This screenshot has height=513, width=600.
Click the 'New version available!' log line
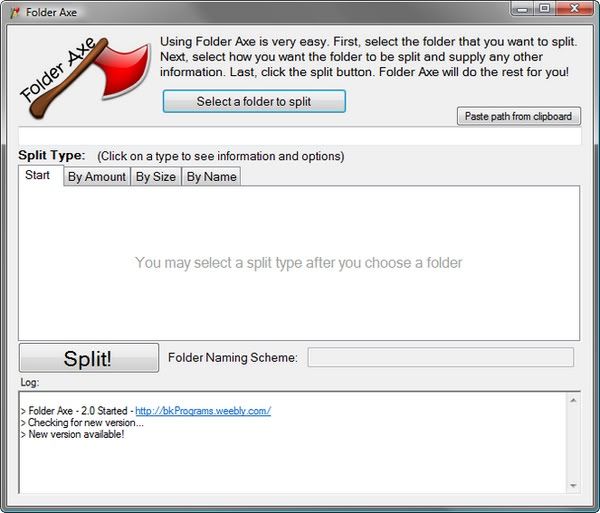[x=73, y=434]
